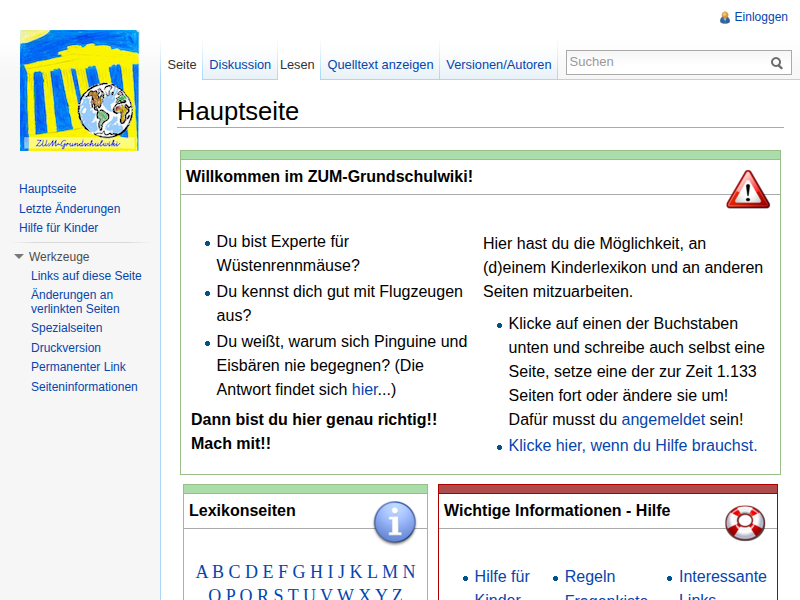Click the blue info icon in Lexikonseiten
The width and height of the screenshot is (800, 600).
395,522
